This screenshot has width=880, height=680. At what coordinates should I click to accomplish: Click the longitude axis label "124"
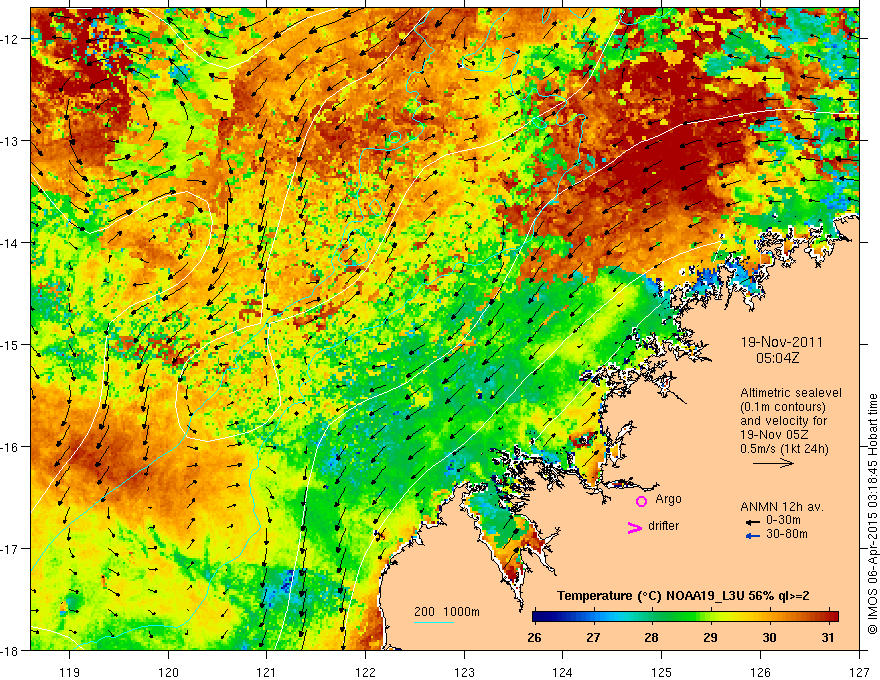point(563,672)
